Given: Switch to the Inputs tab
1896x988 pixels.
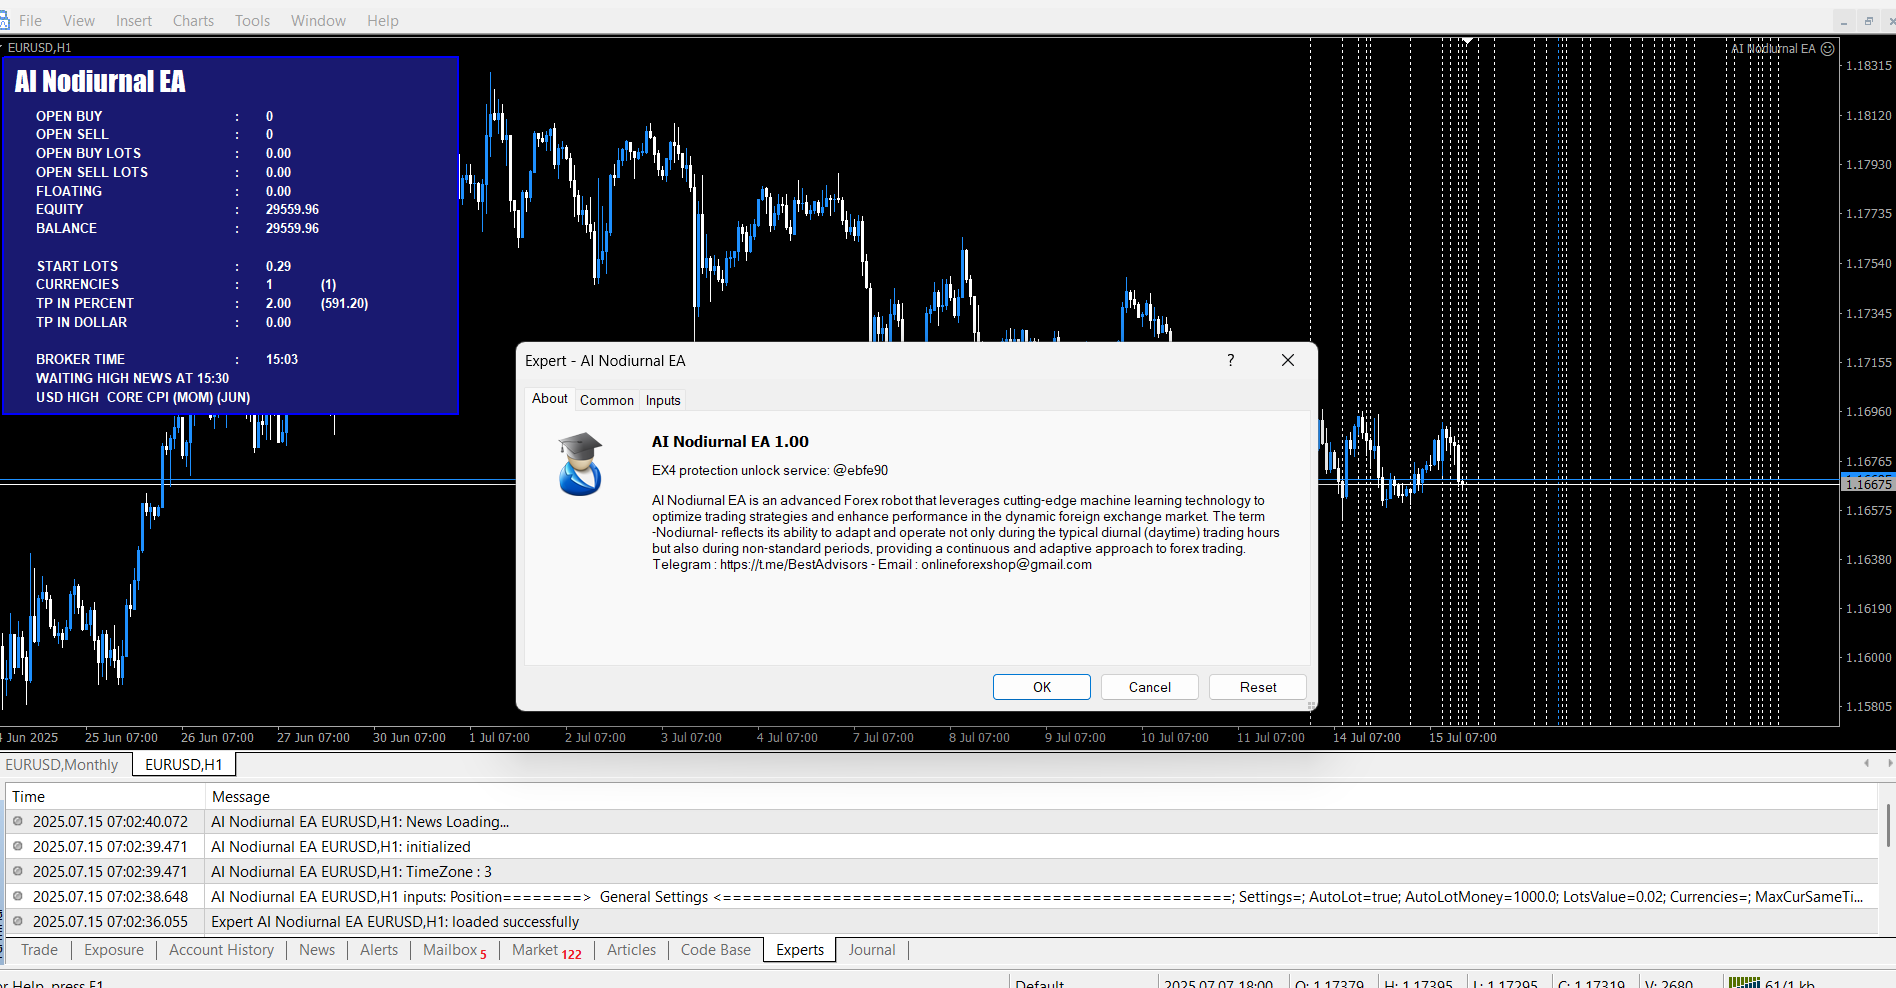Looking at the screenshot, I should [662, 400].
